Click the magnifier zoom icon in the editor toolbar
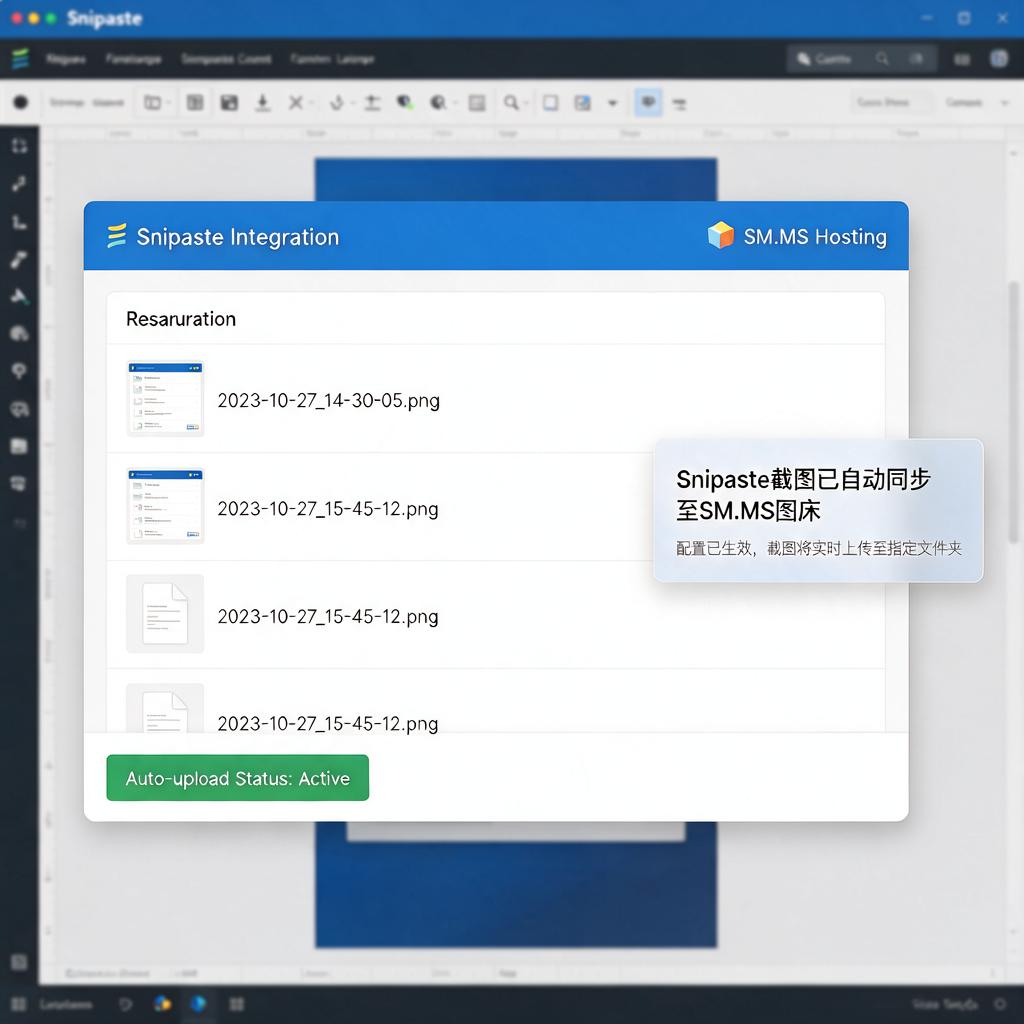The height and width of the screenshot is (1024, 1024). 511,103
